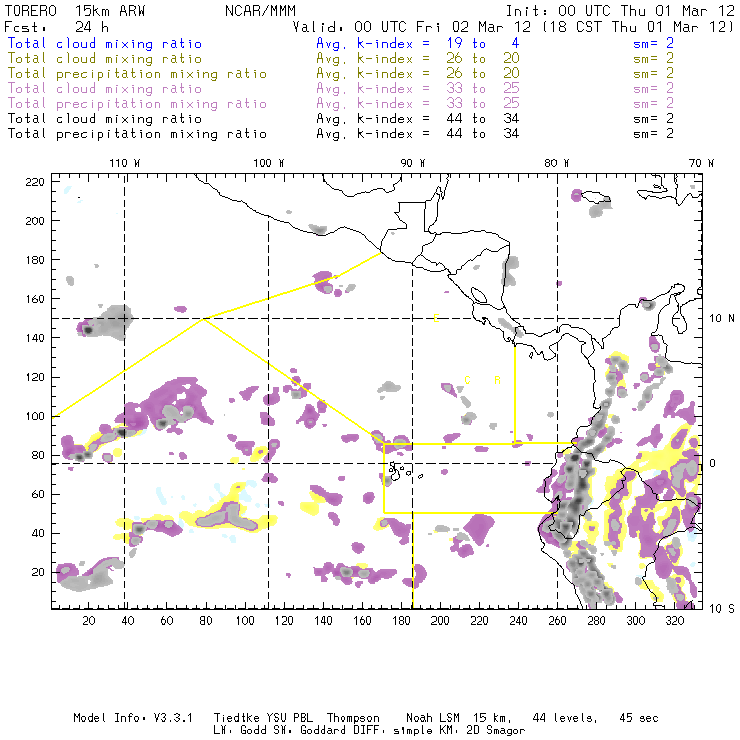Click the 'TORERO 15km ARW' title text
This screenshot has height=740, width=740.
75,11
